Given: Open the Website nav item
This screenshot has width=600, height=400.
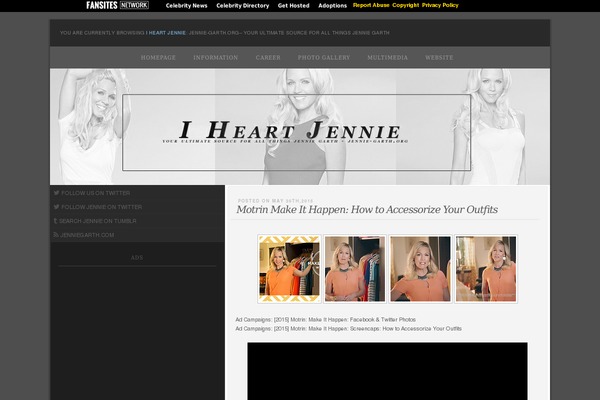Looking at the screenshot, I should (x=439, y=57).
